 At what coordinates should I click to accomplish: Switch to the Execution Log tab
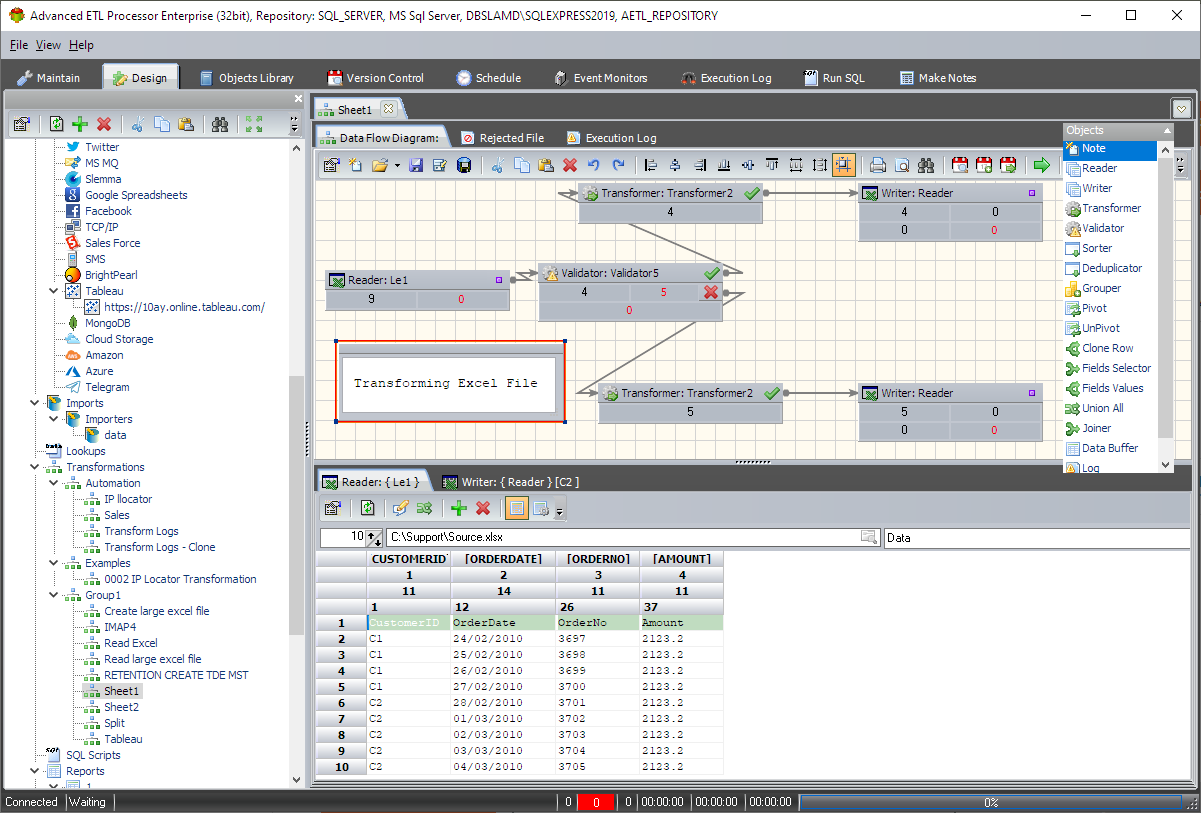[609, 137]
